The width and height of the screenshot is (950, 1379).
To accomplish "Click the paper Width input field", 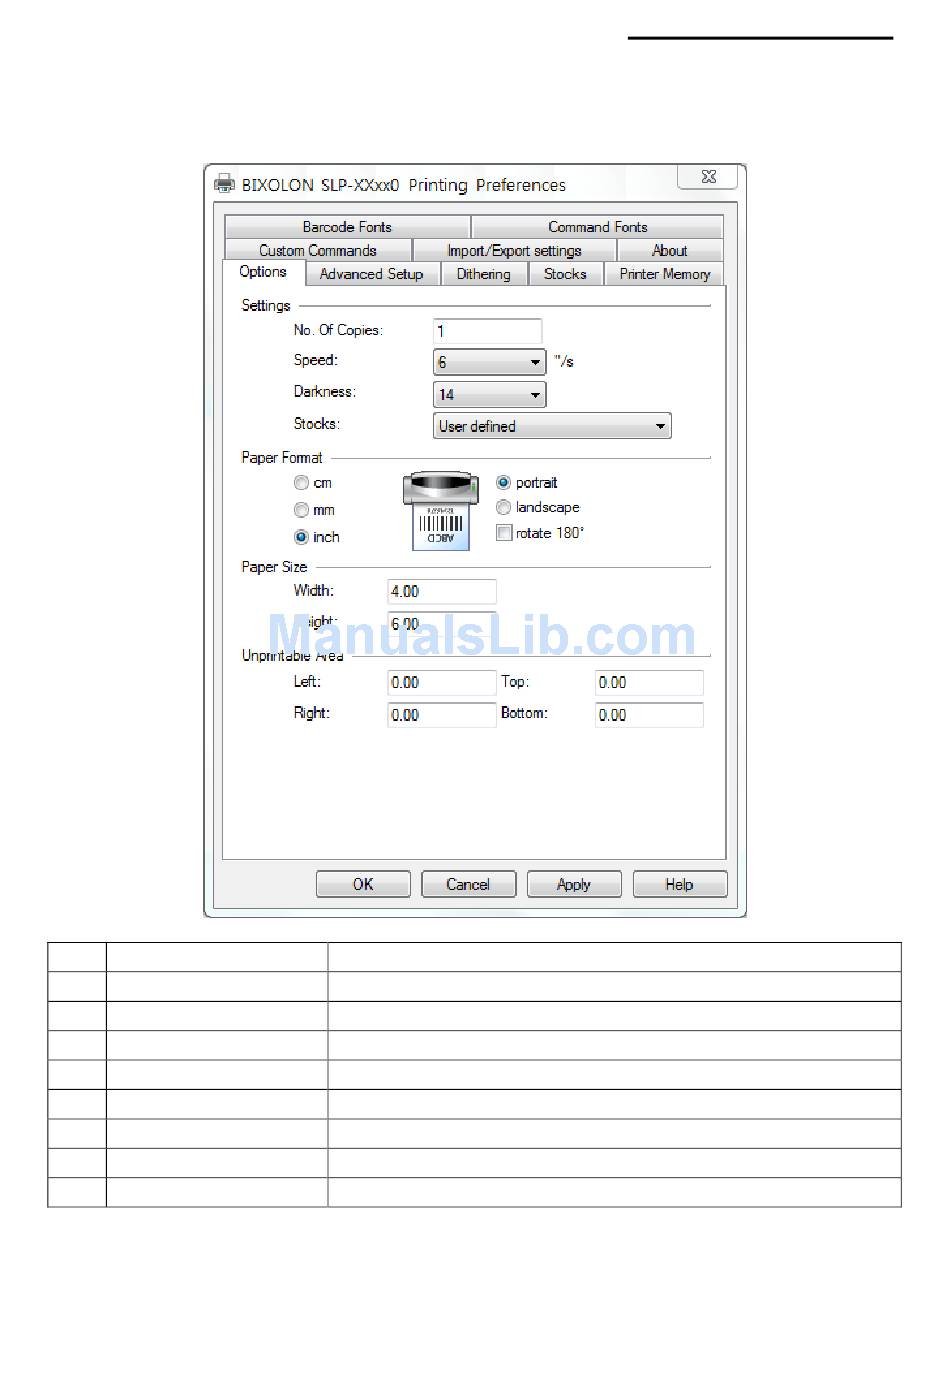I will (x=441, y=592).
